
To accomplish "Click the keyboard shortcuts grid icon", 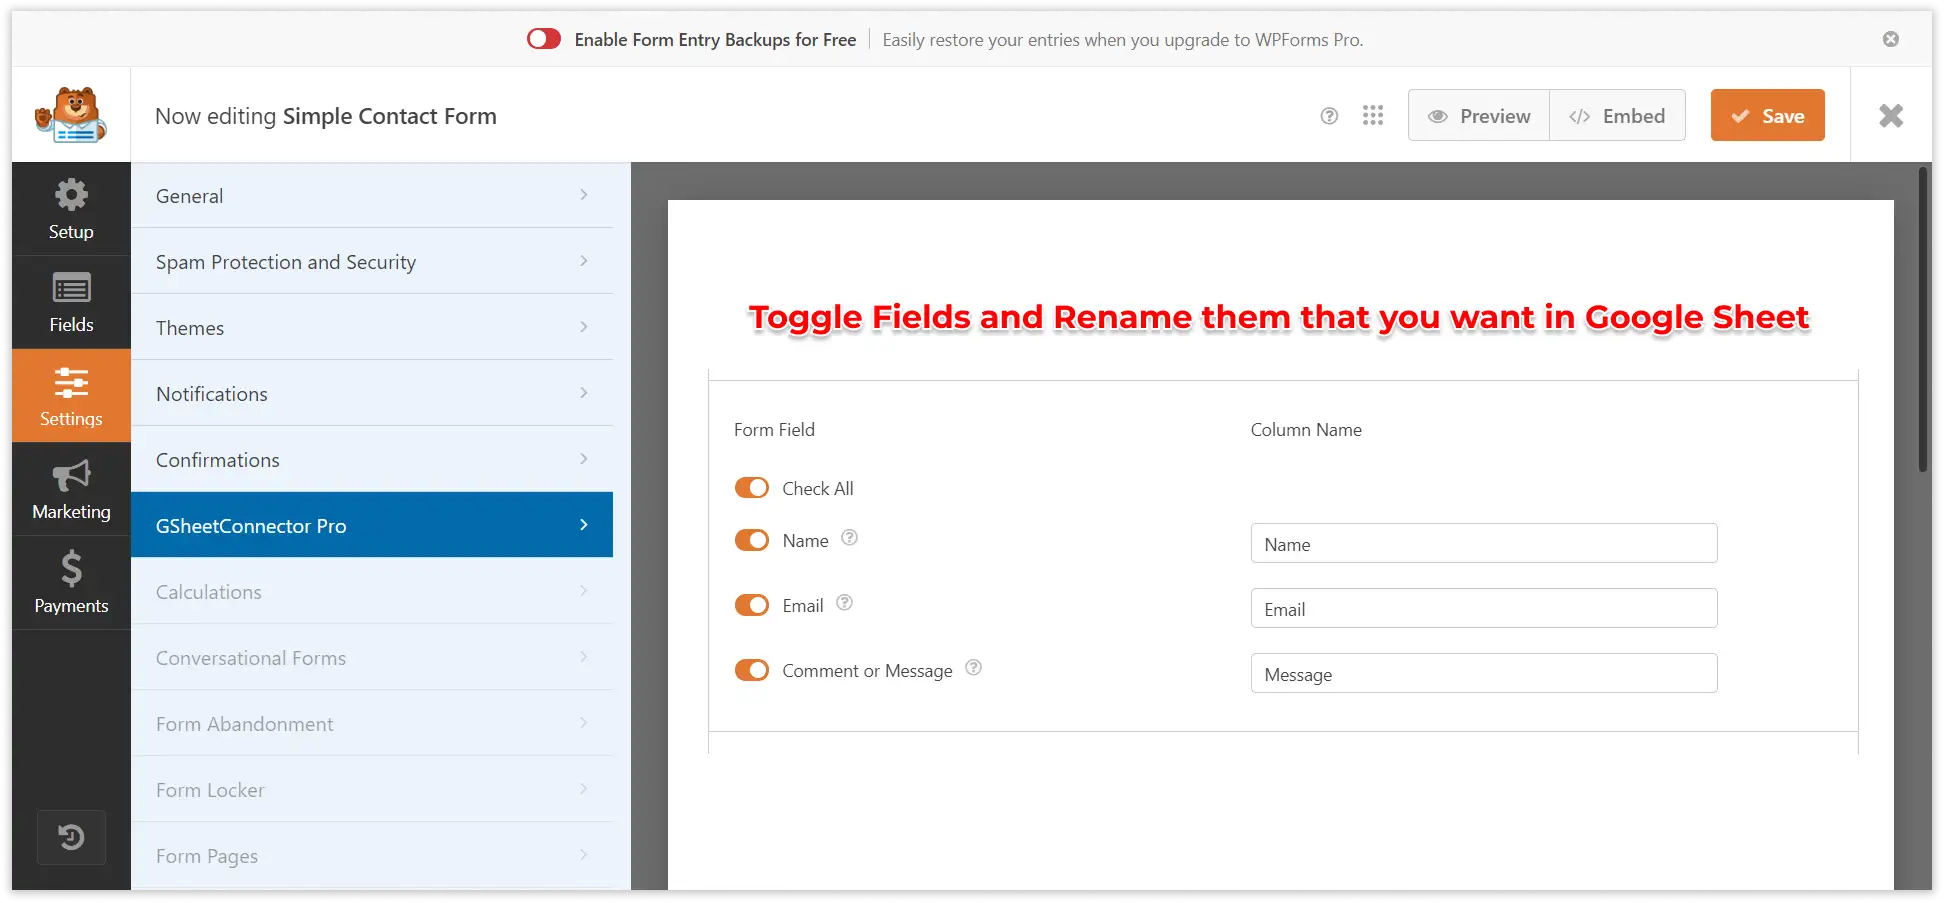I will pos(1373,115).
